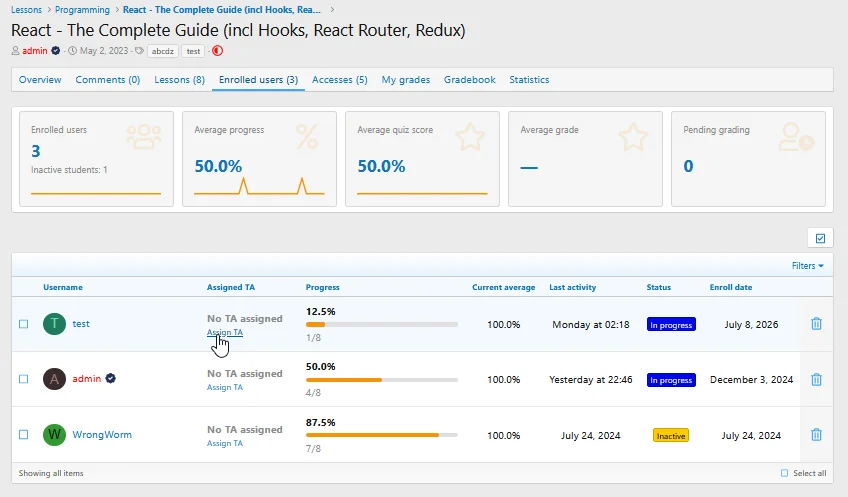Click the In progress badge for test
The height and width of the screenshot is (497, 848).
click(x=671, y=324)
